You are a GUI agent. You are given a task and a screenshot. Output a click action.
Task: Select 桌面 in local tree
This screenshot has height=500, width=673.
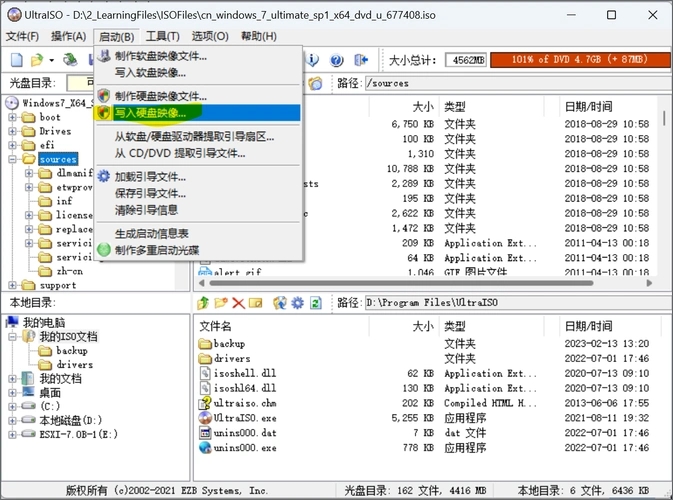(50, 393)
